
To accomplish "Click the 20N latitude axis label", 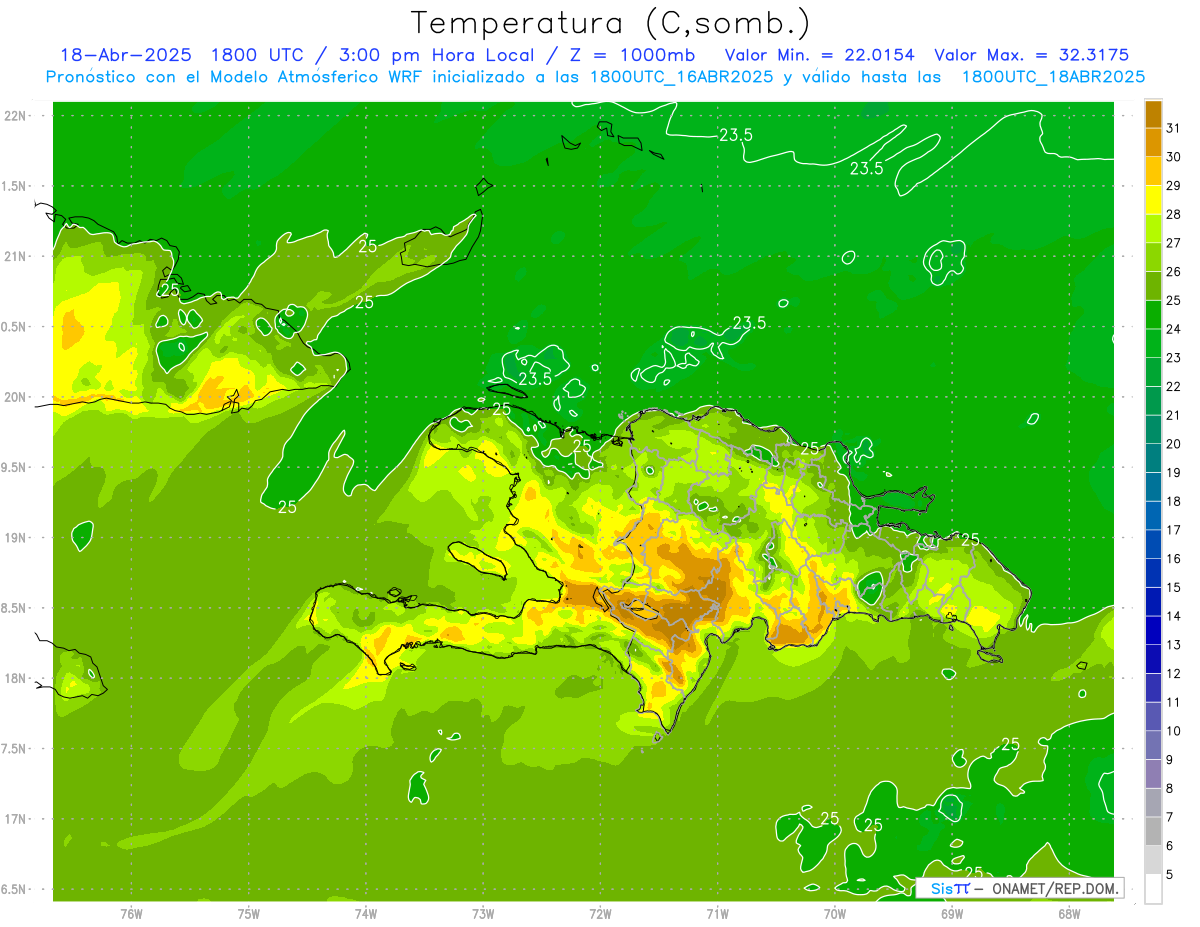I will pyautogui.click(x=16, y=397).
